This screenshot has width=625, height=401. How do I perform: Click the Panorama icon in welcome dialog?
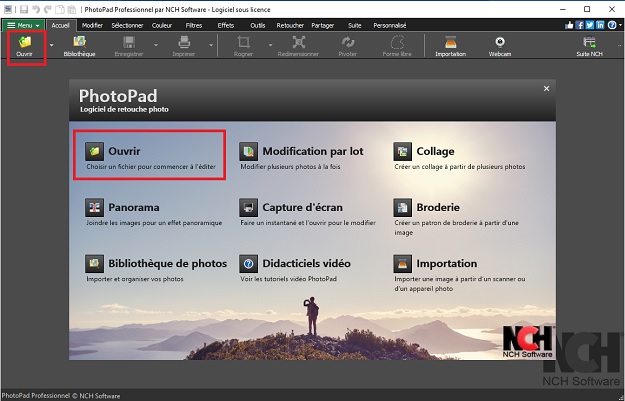pos(94,207)
